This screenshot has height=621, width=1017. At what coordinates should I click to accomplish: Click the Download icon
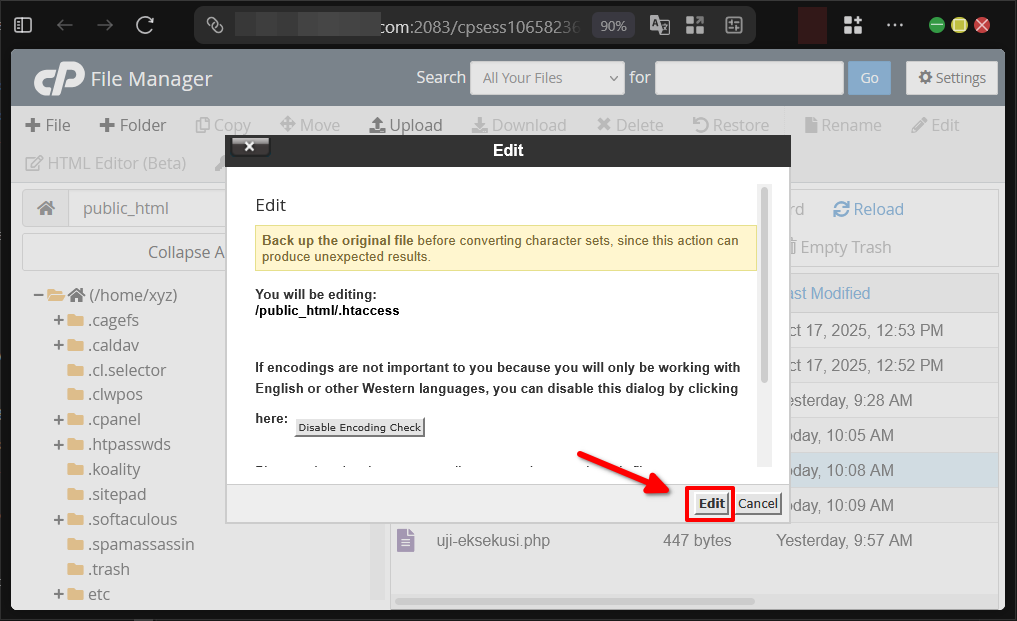point(519,124)
